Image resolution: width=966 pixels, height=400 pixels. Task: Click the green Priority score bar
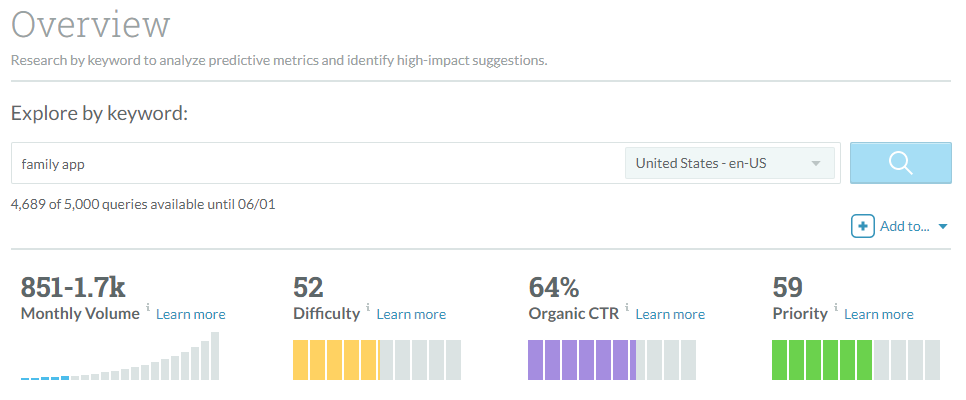coord(856,360)
